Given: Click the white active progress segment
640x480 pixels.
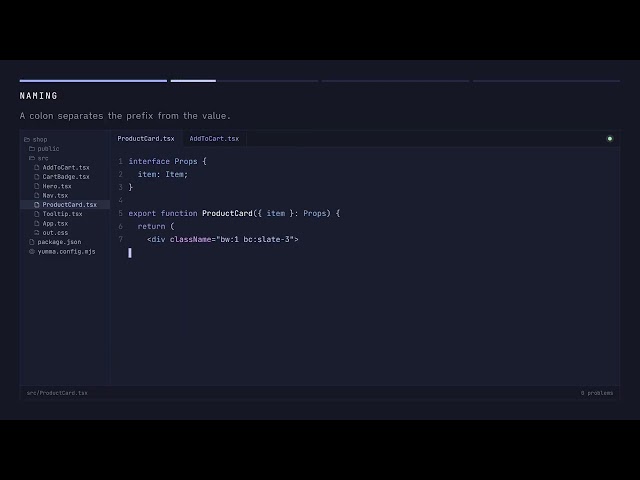Looking at the screenshot, I should pyautogui.click(x=193, y=81).
